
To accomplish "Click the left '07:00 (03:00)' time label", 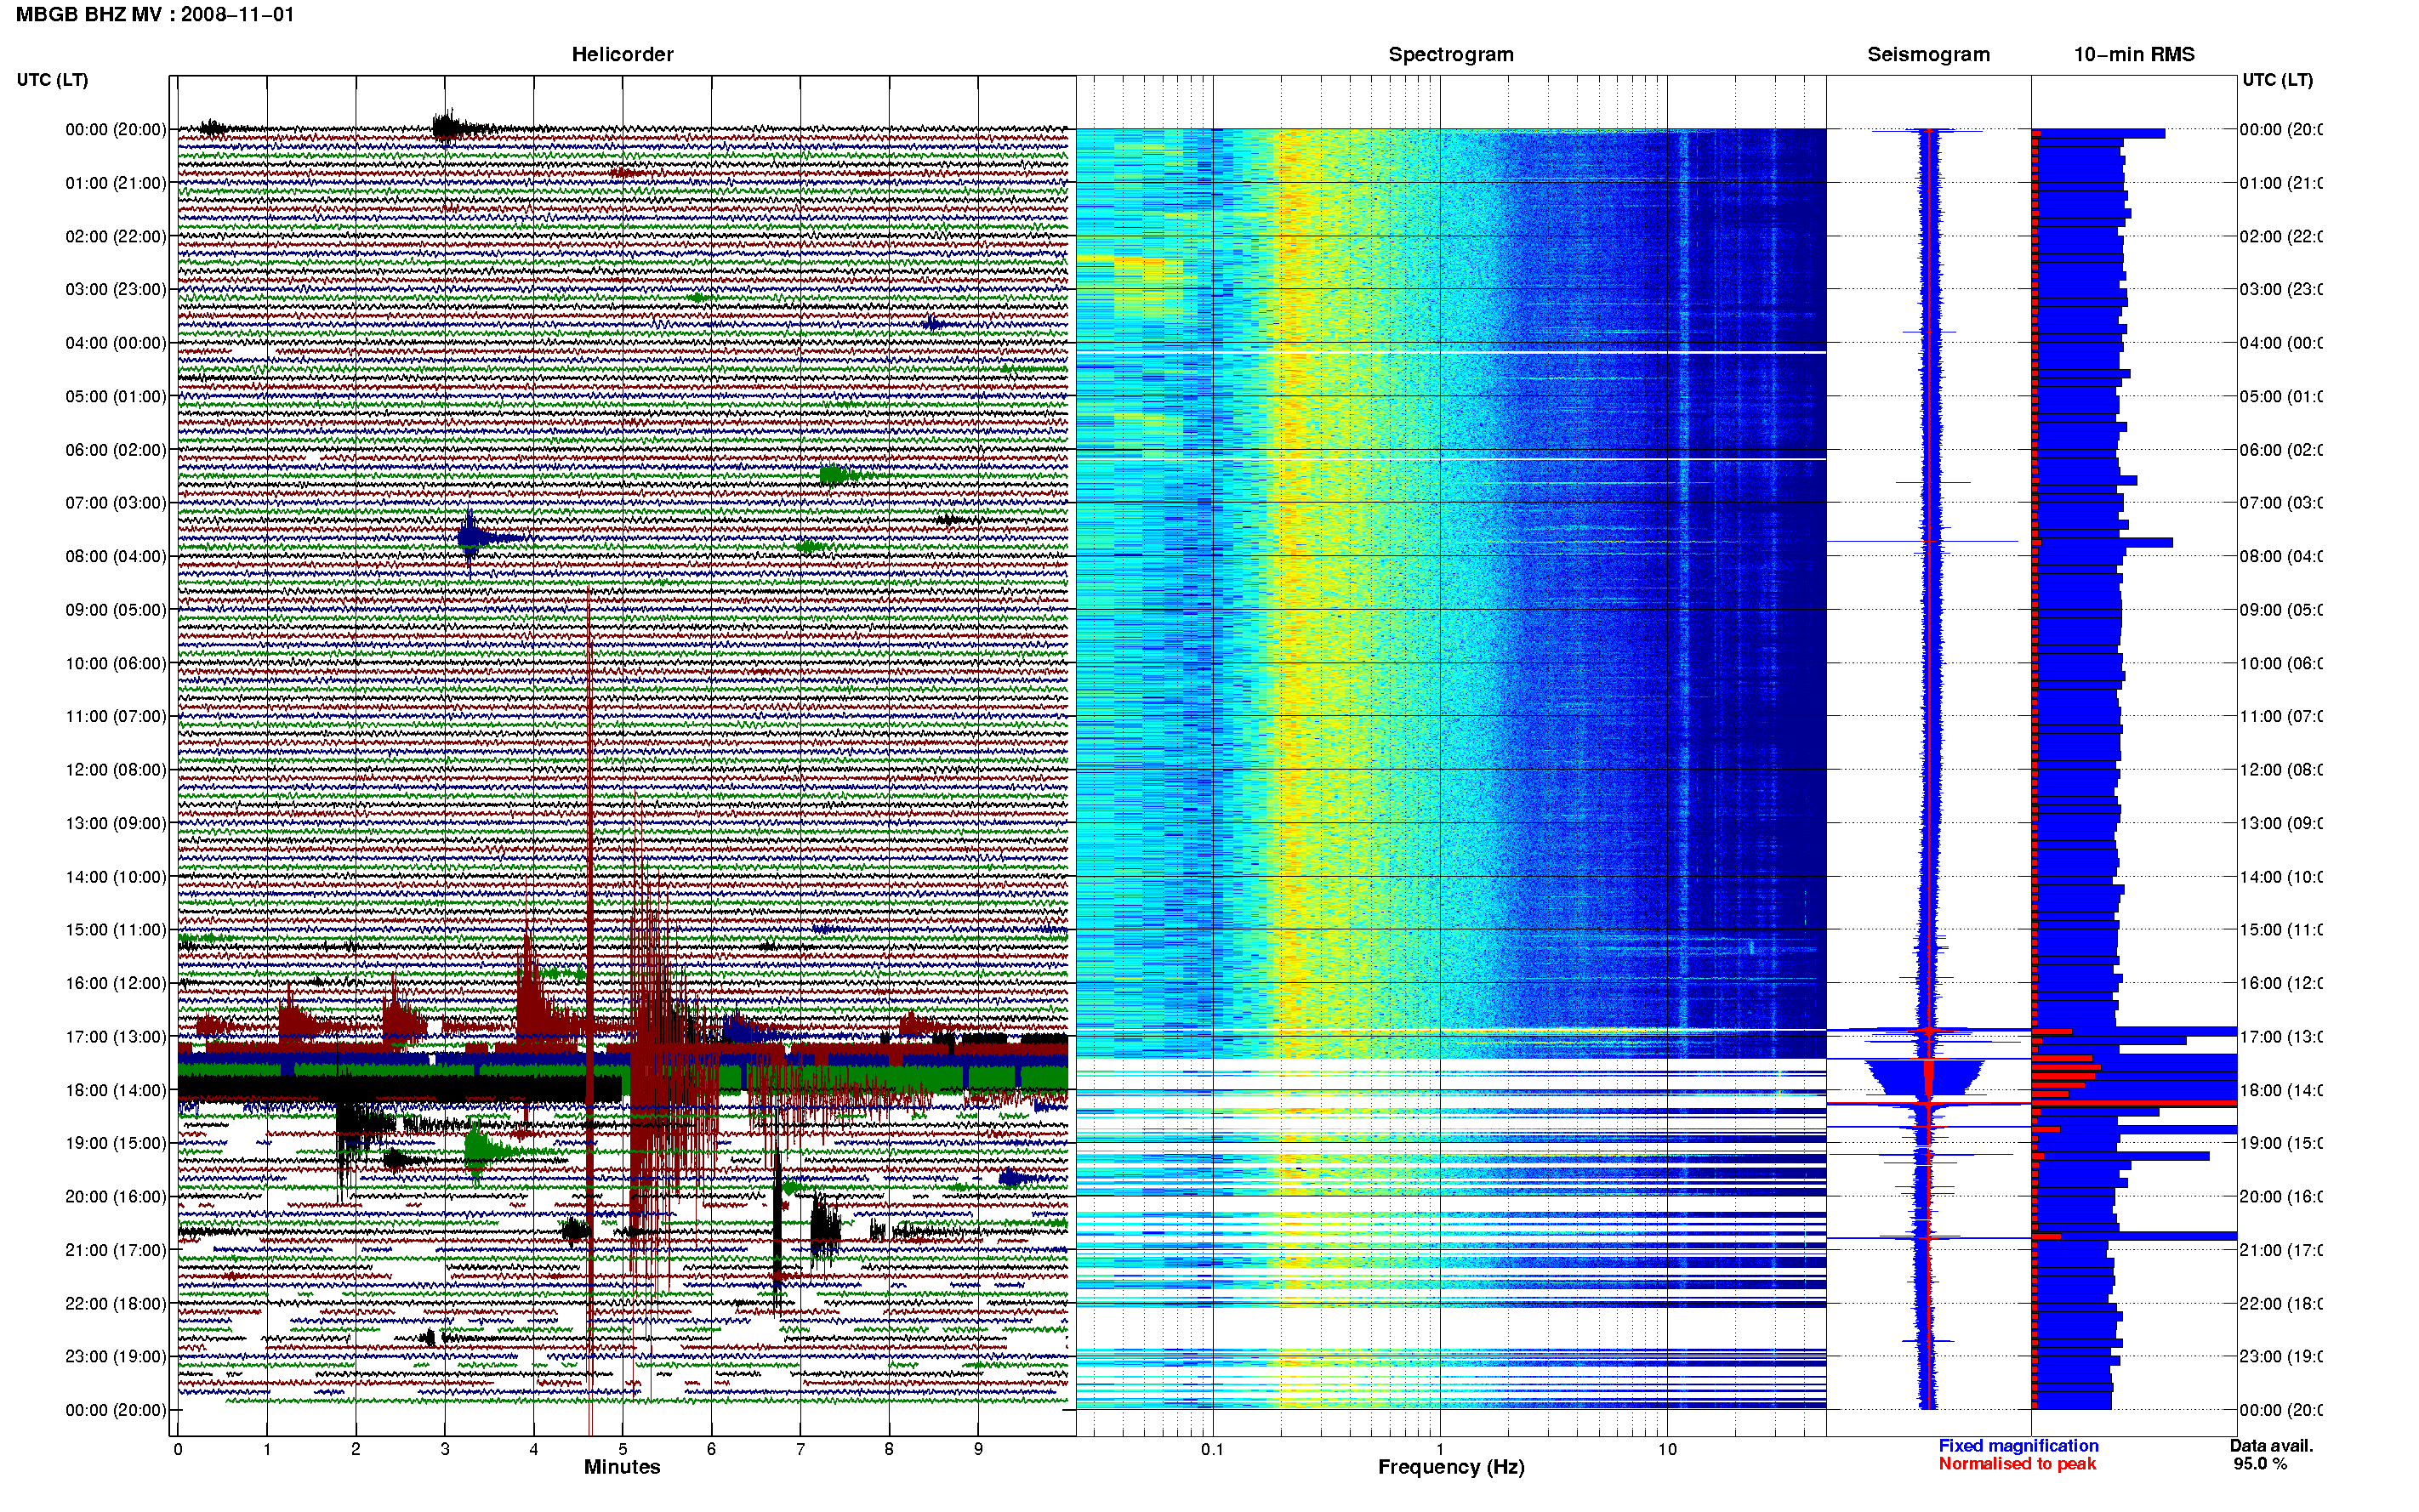I will (x=116, y=503).
